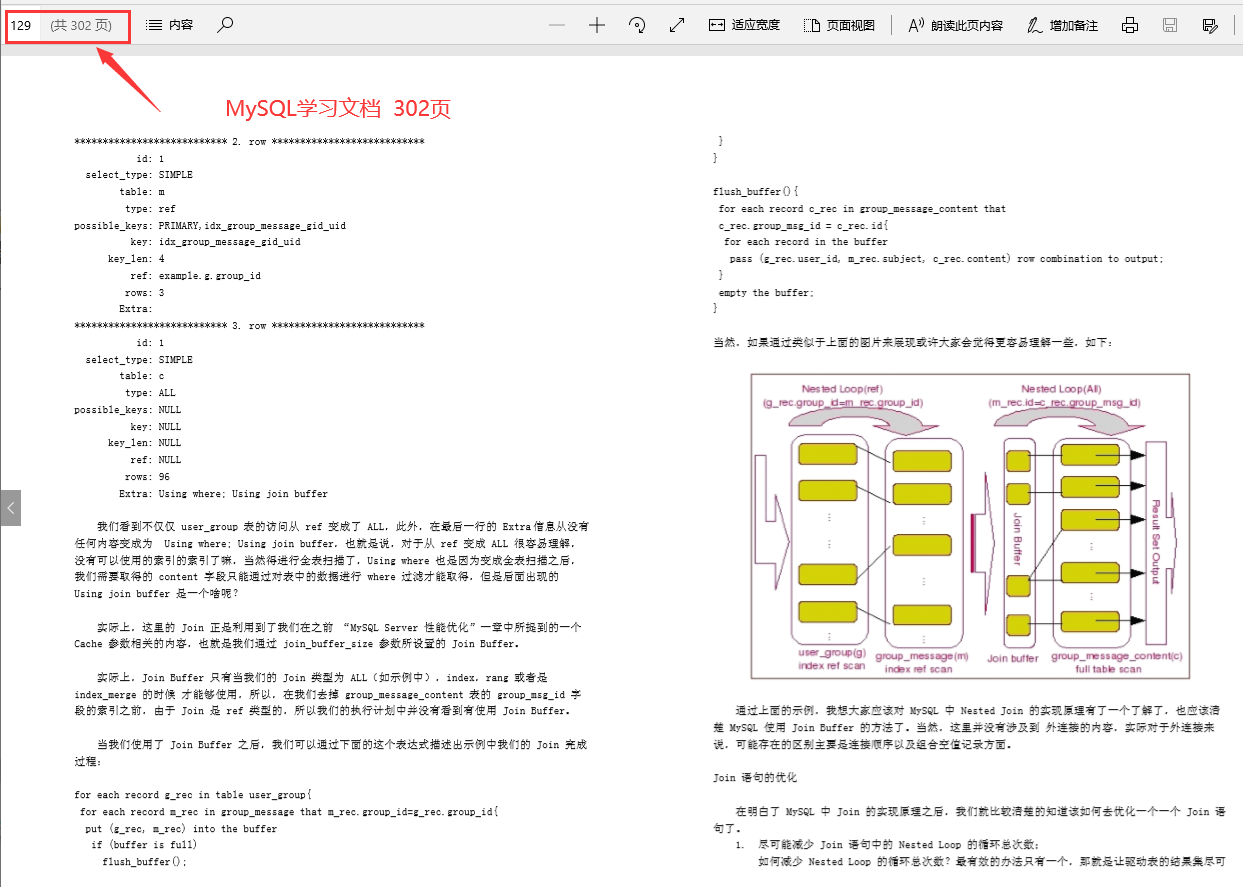Click the total pages text '(共 302 页)'
Viewport: 1243px width, 887px height.
[81, 25]
